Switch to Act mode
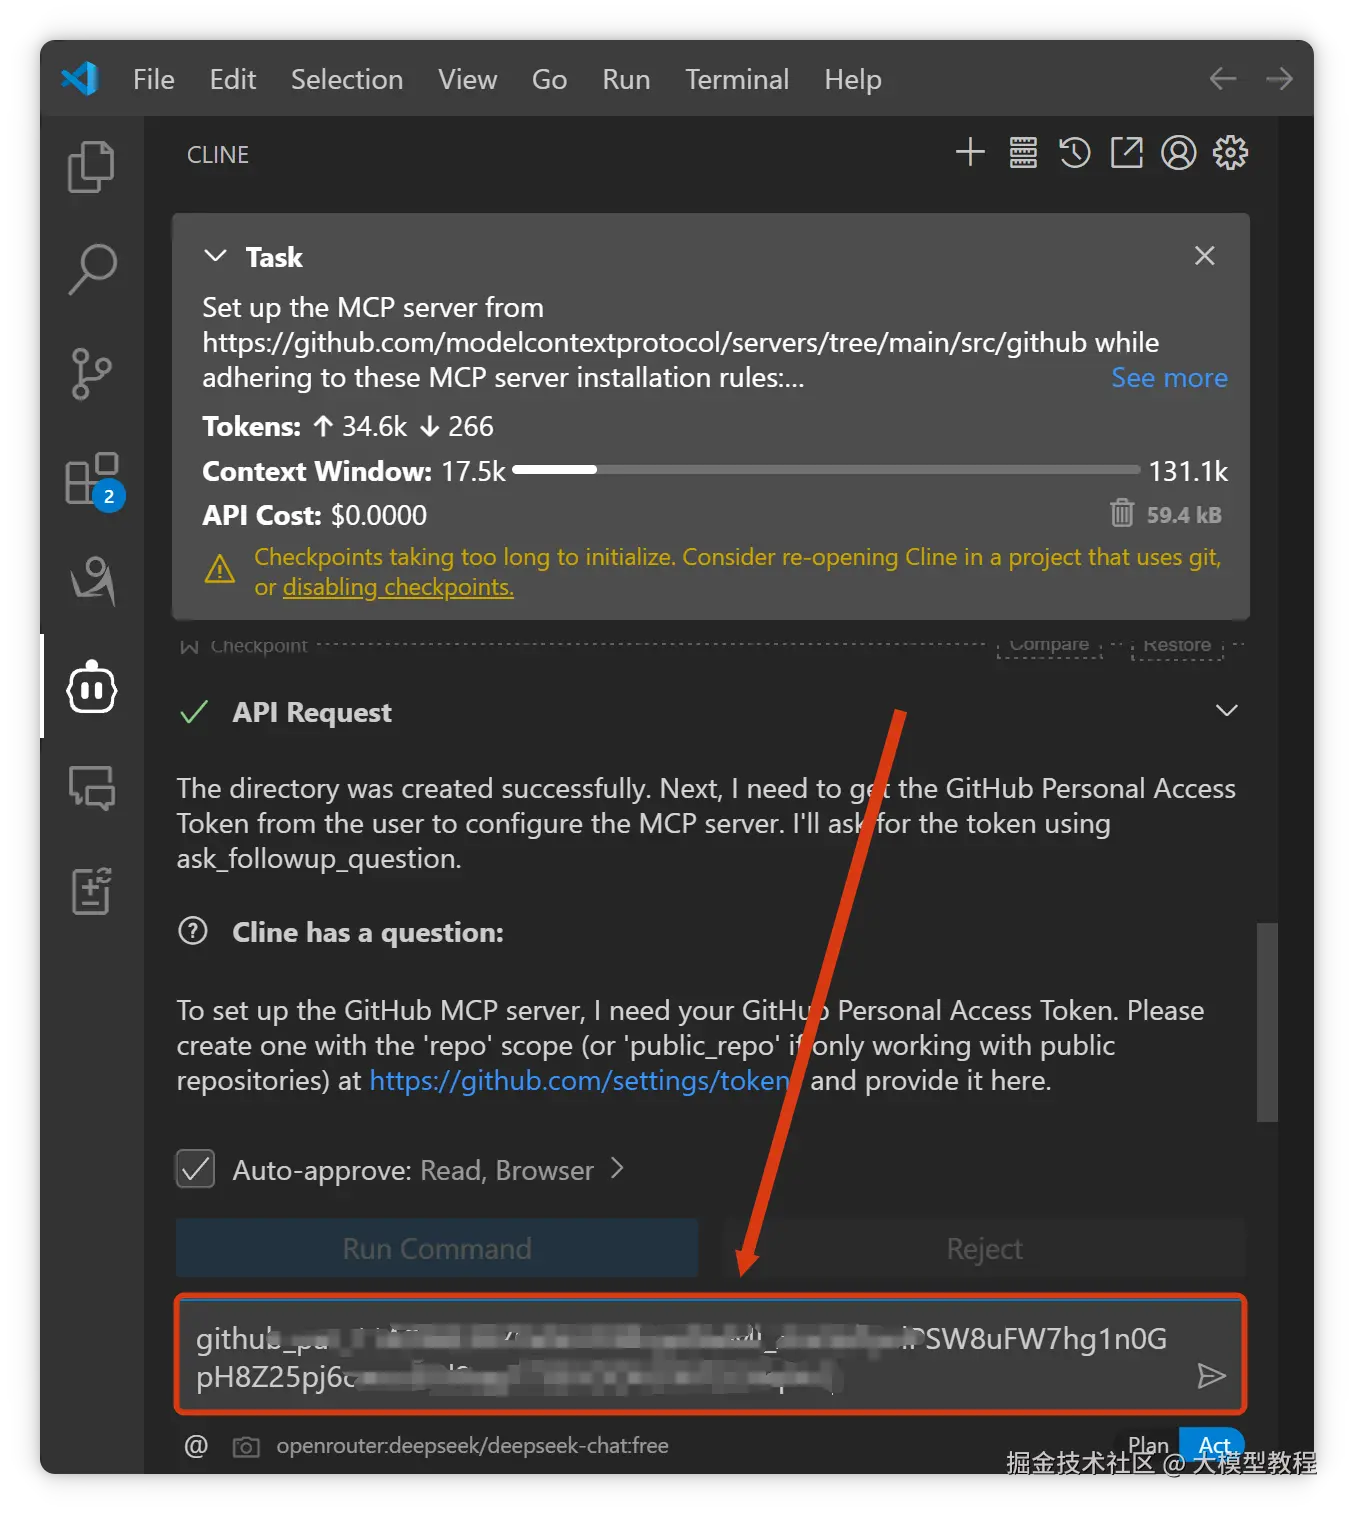1354x1514 pixels. [x=1214, y=1445]
